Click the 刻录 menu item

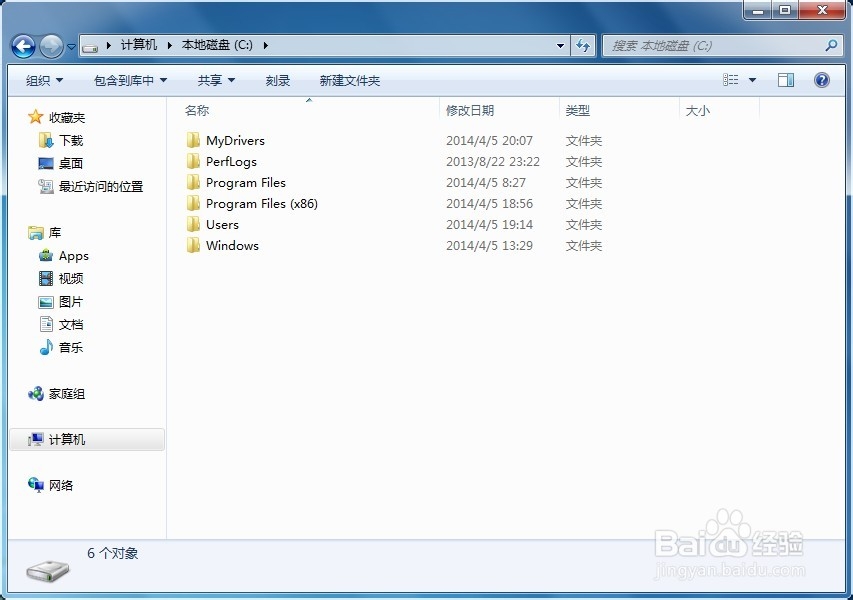tap(277, 80)
